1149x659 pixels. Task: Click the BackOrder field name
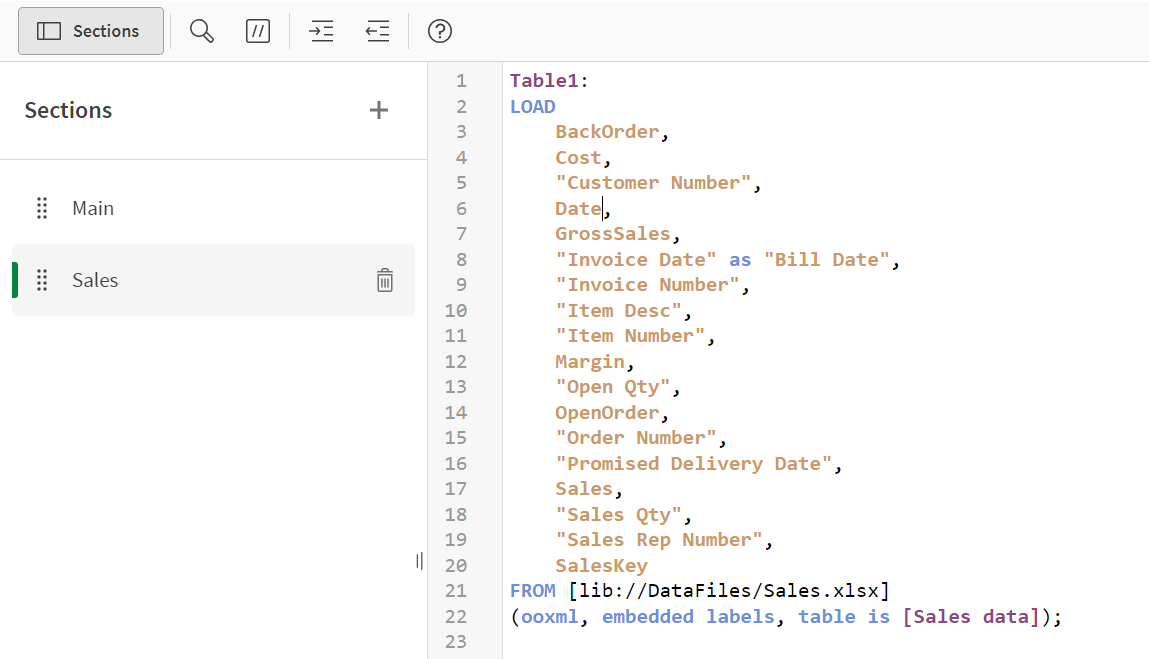click(x=607, y=132)
